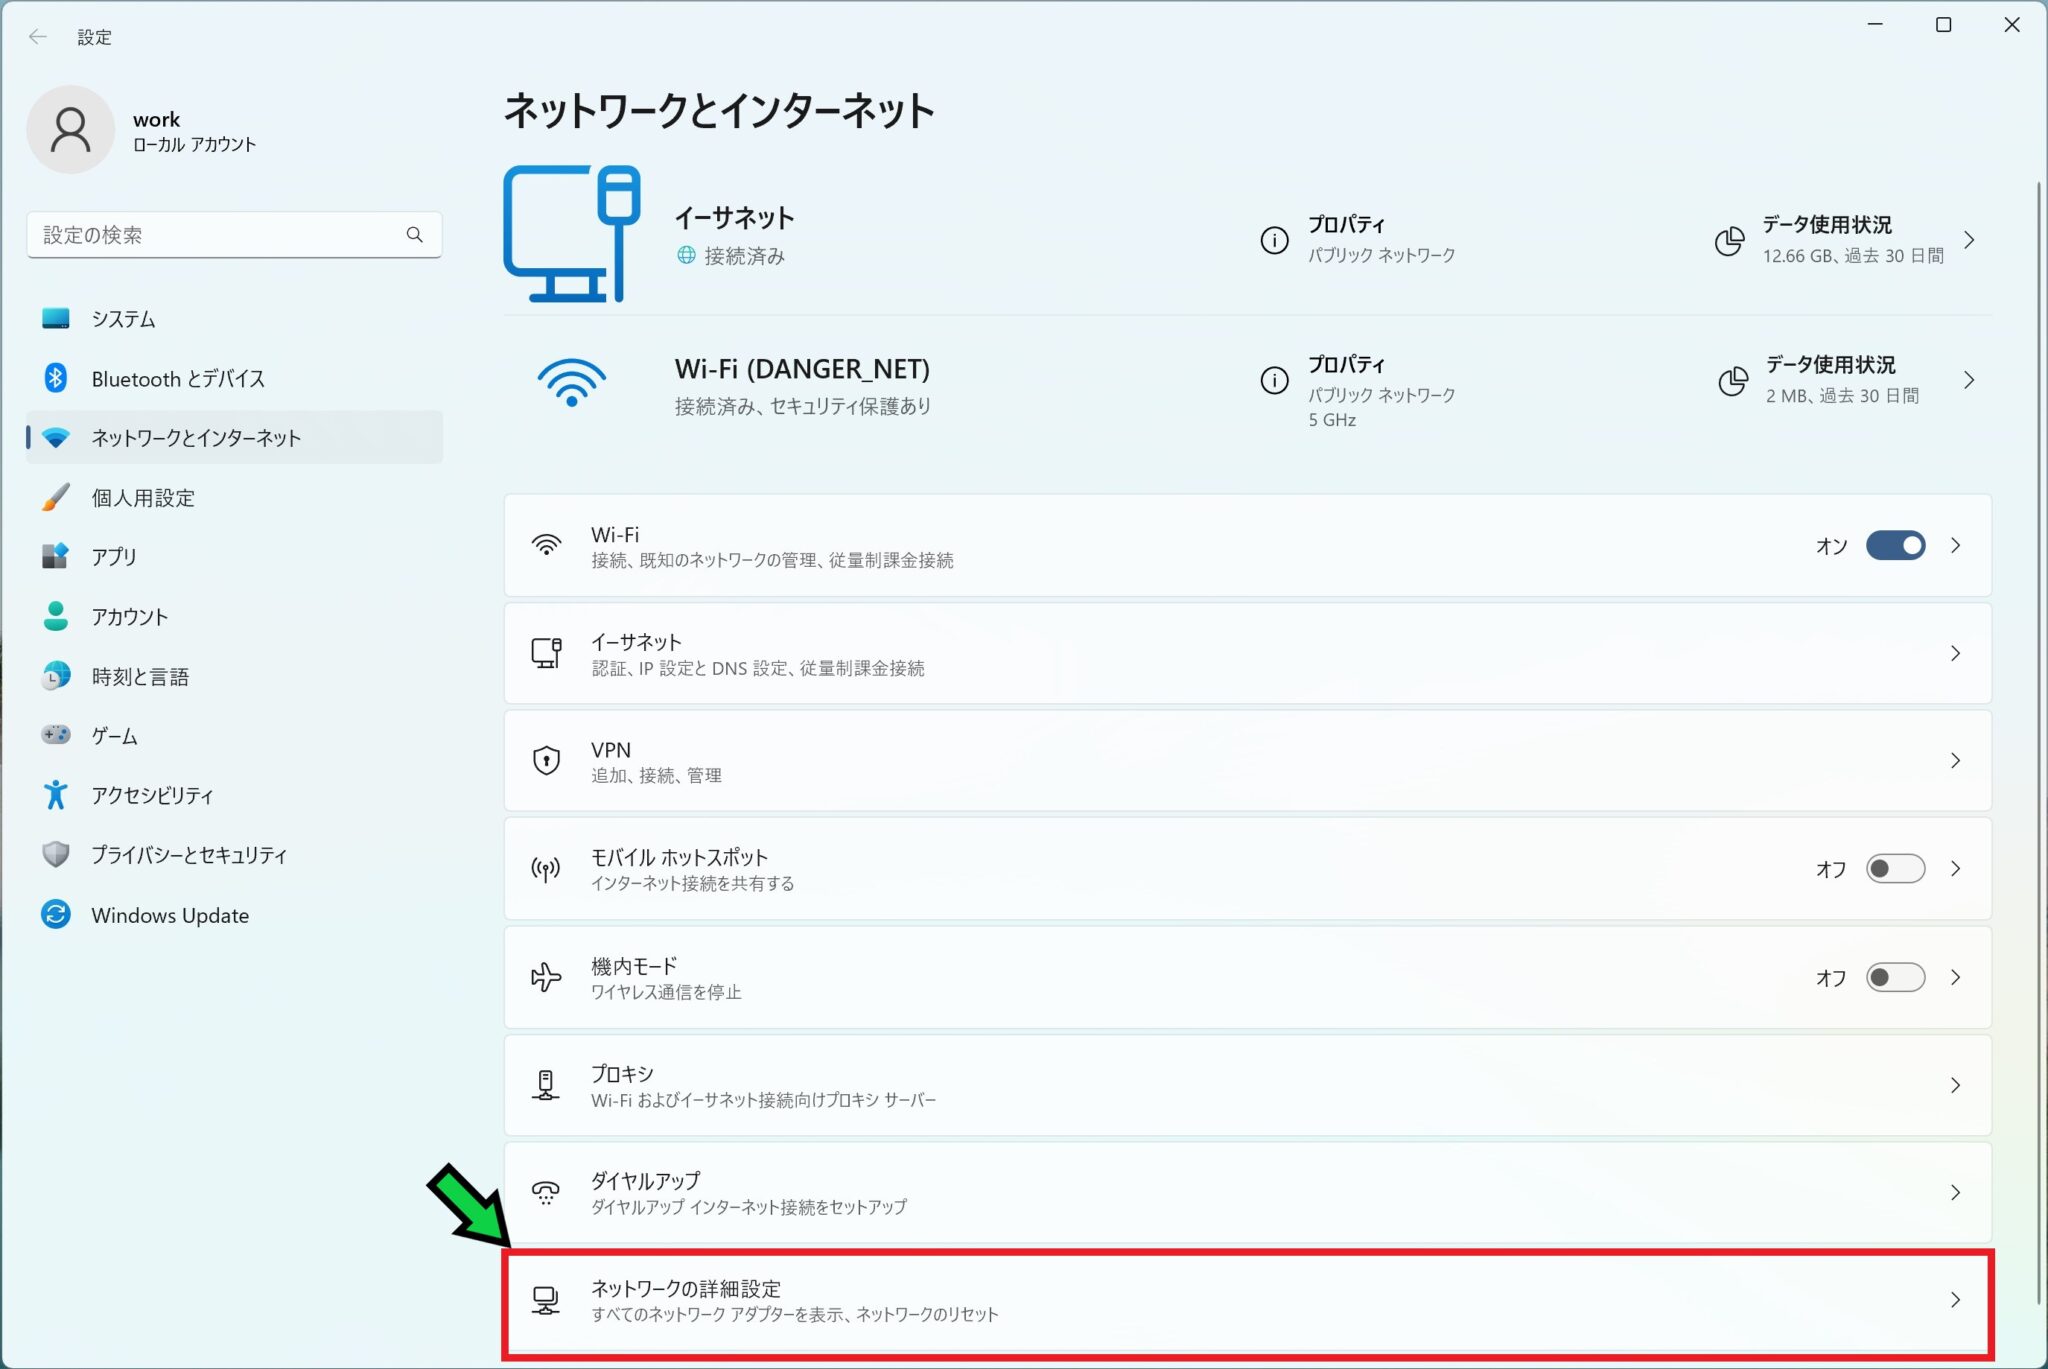Select システム in the sidebar
The width and height of the screenshot is (2048, 1369).
(x=123, y=319)
